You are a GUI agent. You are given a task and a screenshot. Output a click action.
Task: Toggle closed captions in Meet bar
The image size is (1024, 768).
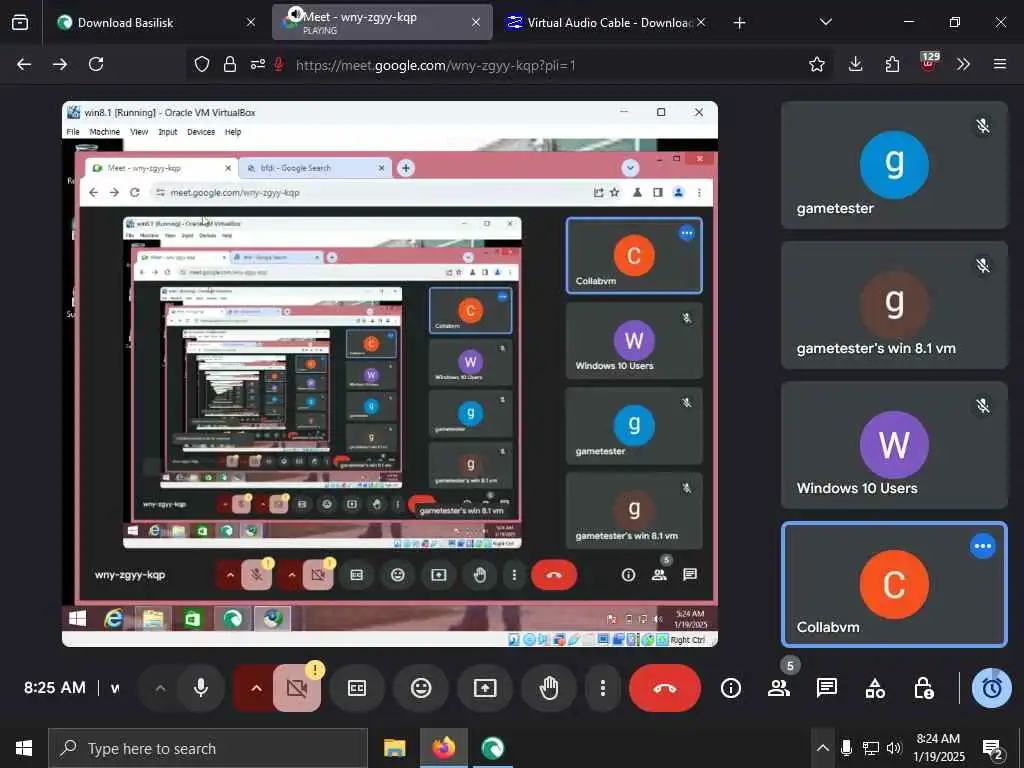(x=357, y=688)
